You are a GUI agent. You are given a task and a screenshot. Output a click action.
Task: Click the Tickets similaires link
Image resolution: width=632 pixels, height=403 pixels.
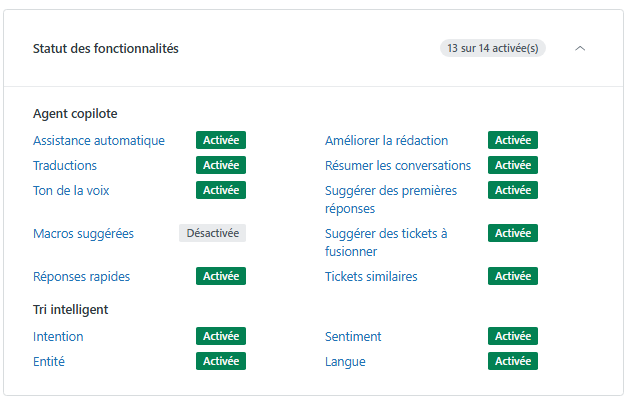[x=371, y=277]
